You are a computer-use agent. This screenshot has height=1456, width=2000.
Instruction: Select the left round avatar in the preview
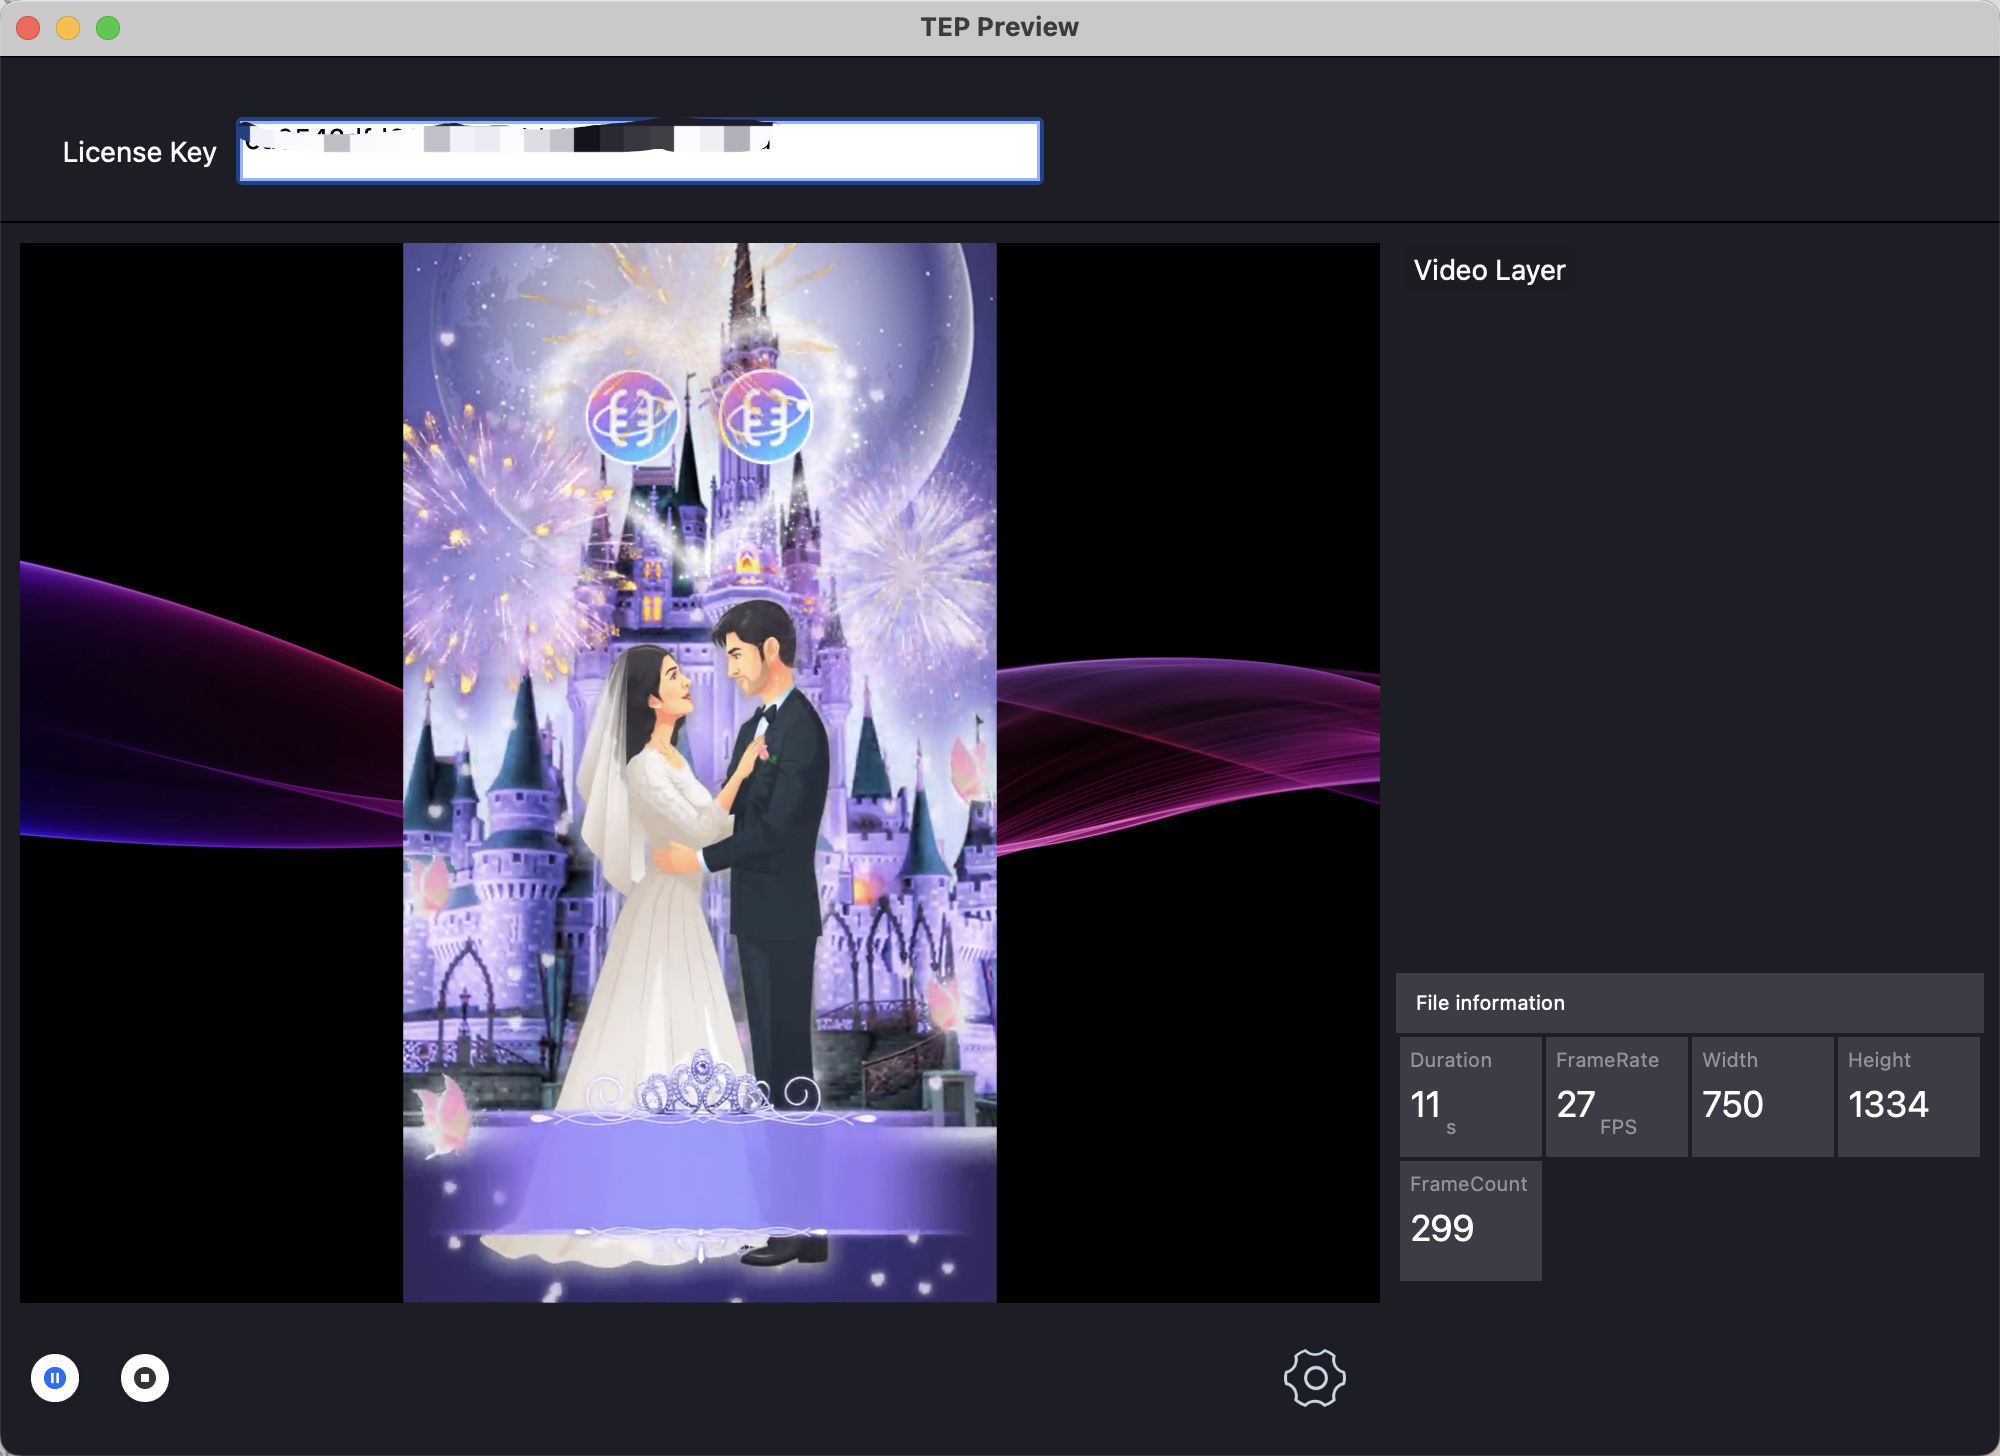pos(632,417)
